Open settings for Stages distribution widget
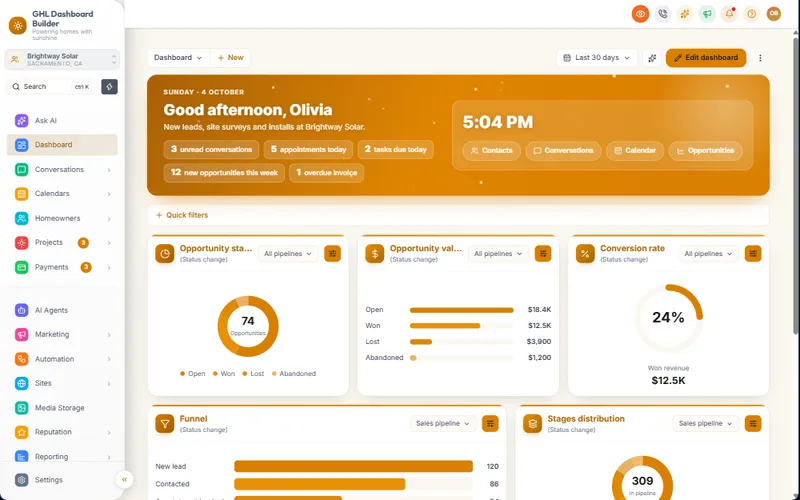Viewport: 800px width, 500px height. pos(753,423)
